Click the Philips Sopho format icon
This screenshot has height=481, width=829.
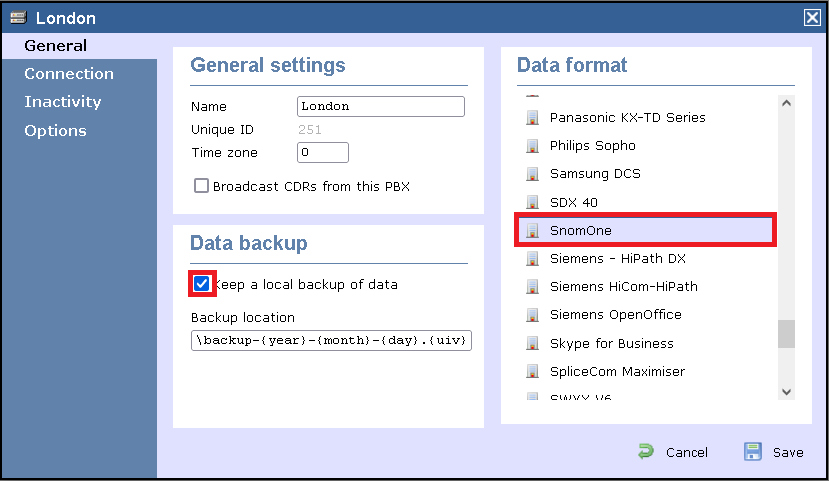coord(532,146)
